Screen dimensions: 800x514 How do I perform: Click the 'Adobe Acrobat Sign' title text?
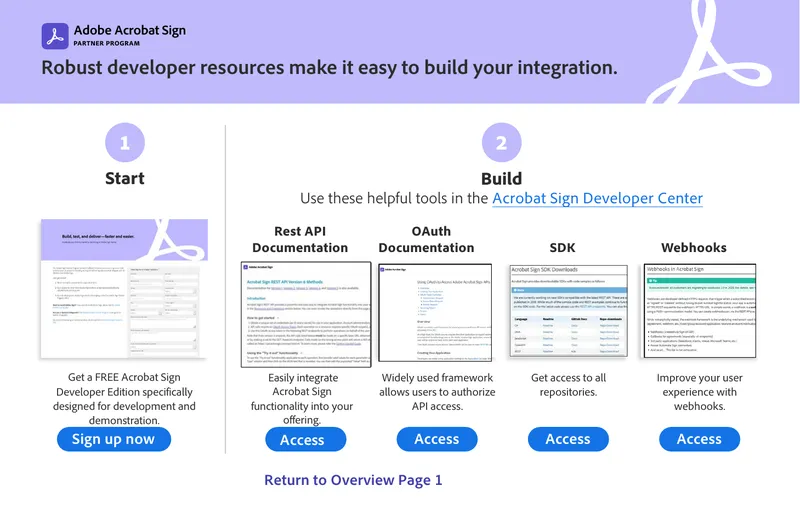pyautogui.click(x=130, y=31)
